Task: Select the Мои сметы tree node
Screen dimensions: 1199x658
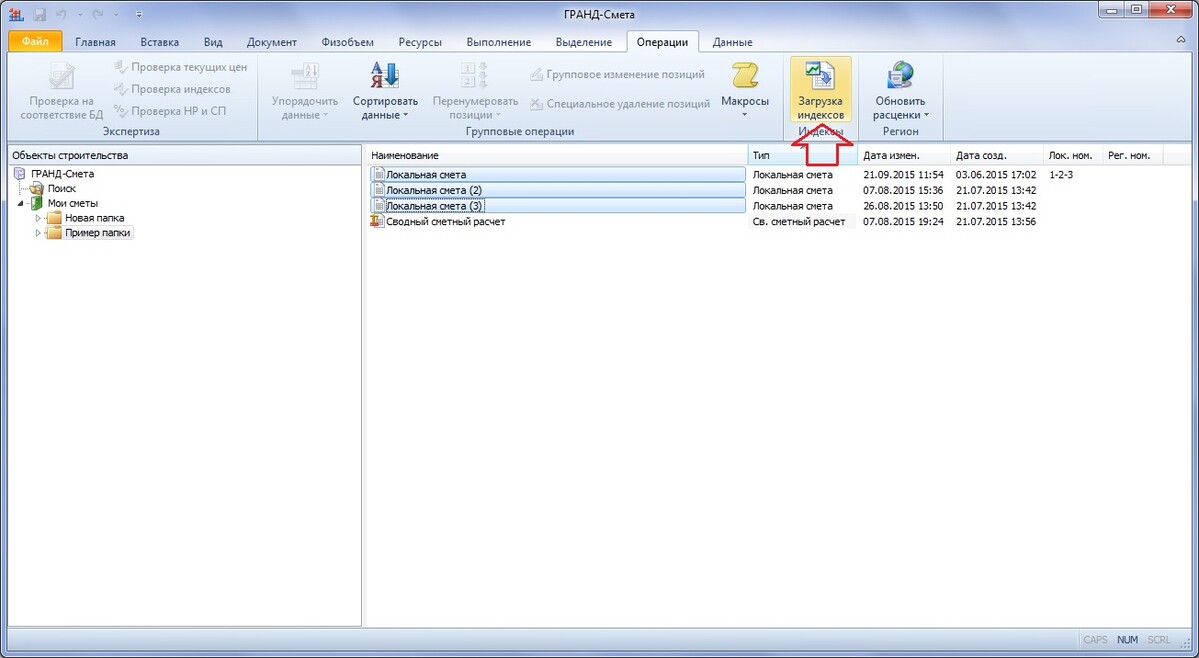Action: [73, 203]
